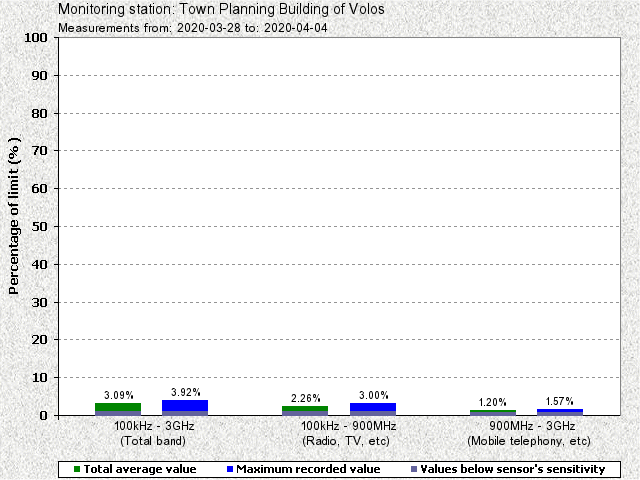Image resolution: width=640 pixels, height=480 pixels.
Task: Click the '100kHz - 3GHz' axis label
Action: click(154, 426)
